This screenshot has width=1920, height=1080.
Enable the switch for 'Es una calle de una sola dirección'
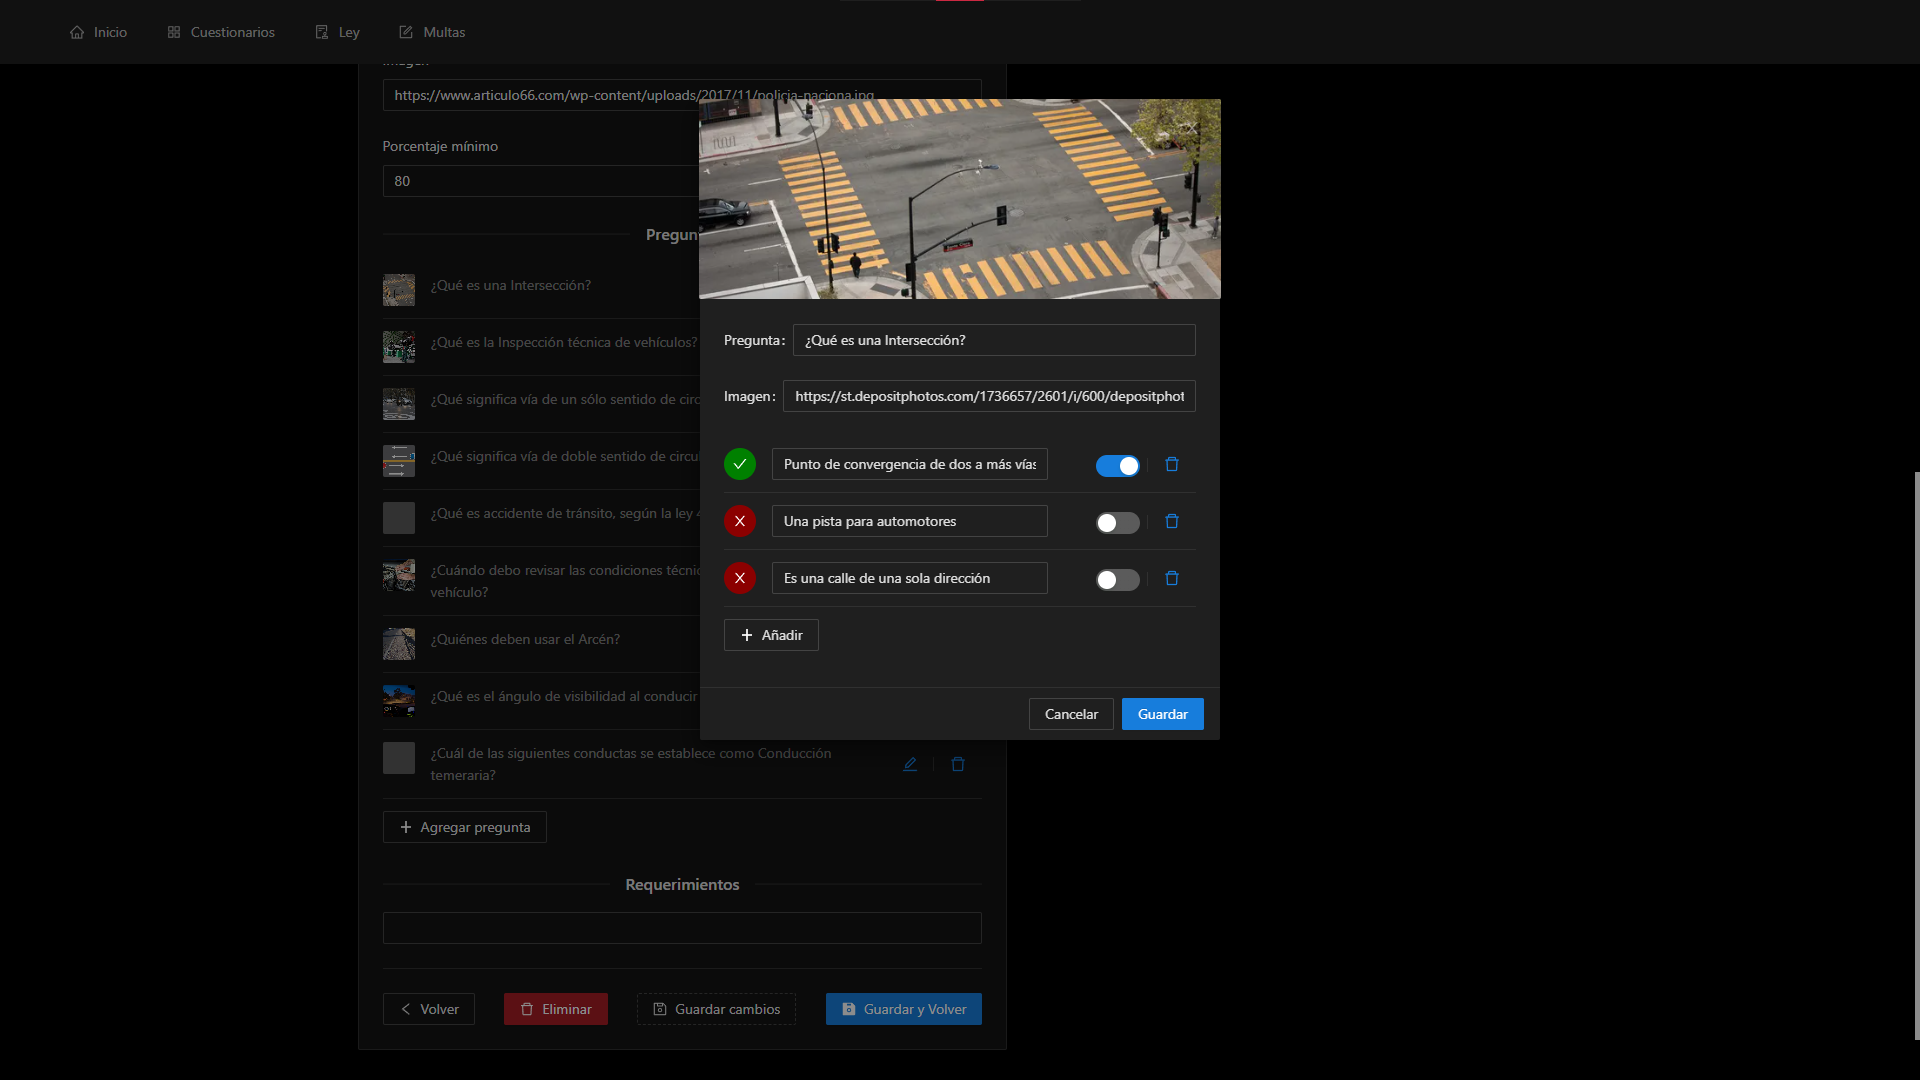pos(1117,580)
